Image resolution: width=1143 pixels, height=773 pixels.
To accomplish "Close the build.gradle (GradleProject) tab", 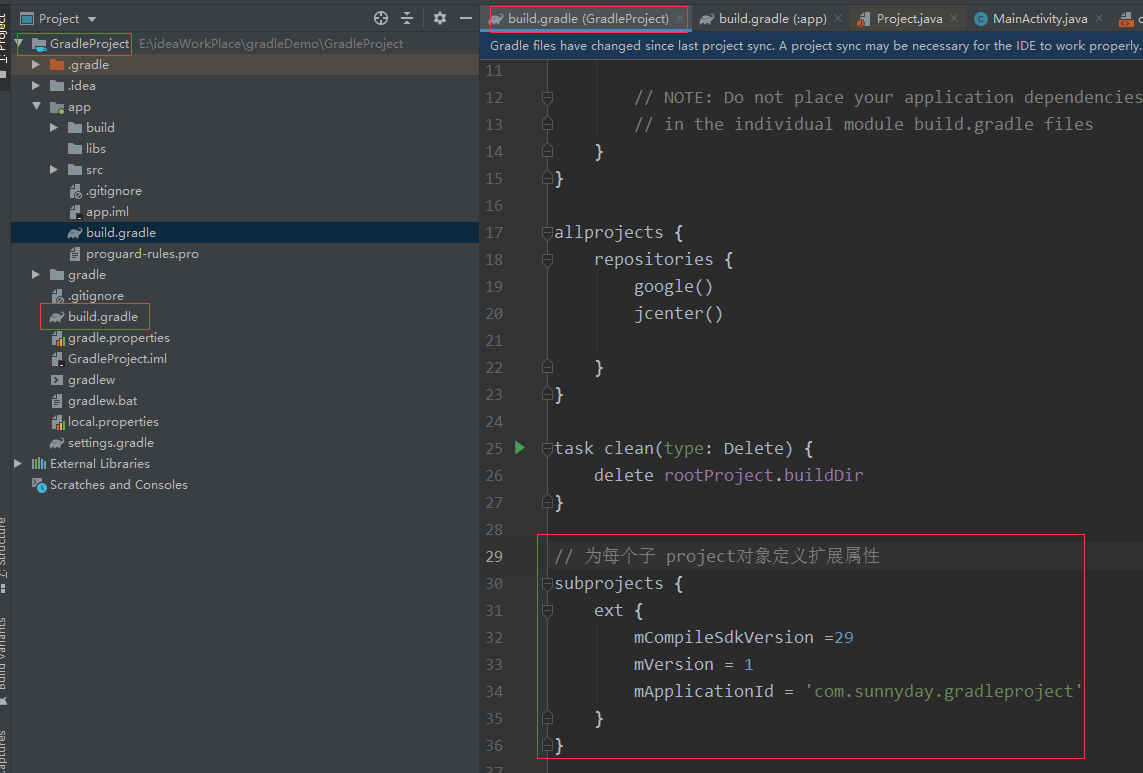I will click(679, 18).
